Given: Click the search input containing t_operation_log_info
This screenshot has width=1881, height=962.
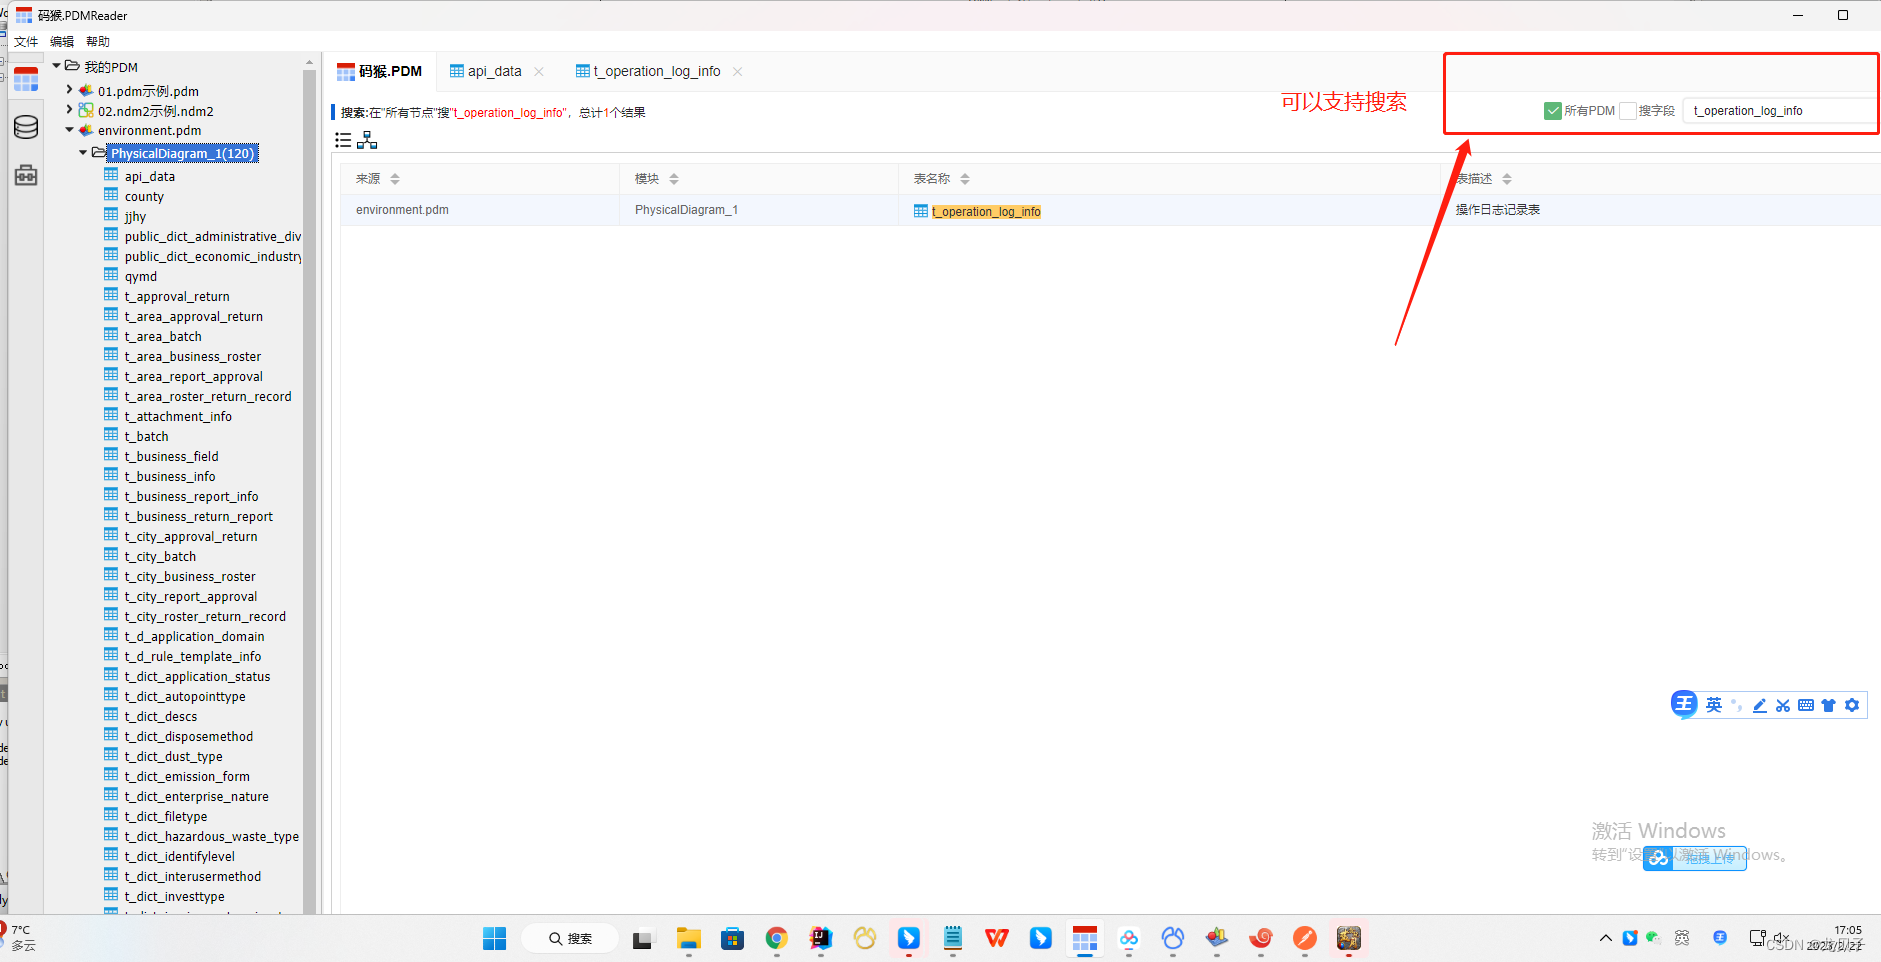Looking at the screenshot, I should [1779, 110].
